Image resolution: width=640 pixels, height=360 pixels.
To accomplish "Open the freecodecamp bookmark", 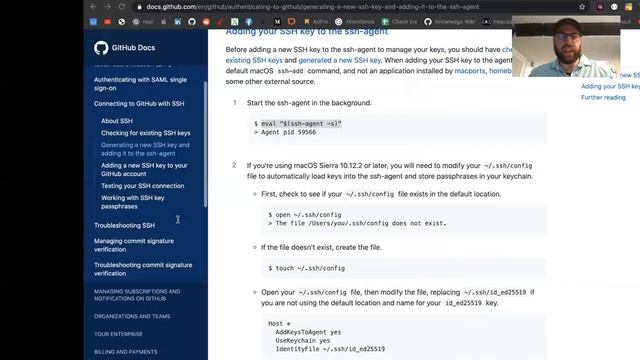I will [497, 22].
